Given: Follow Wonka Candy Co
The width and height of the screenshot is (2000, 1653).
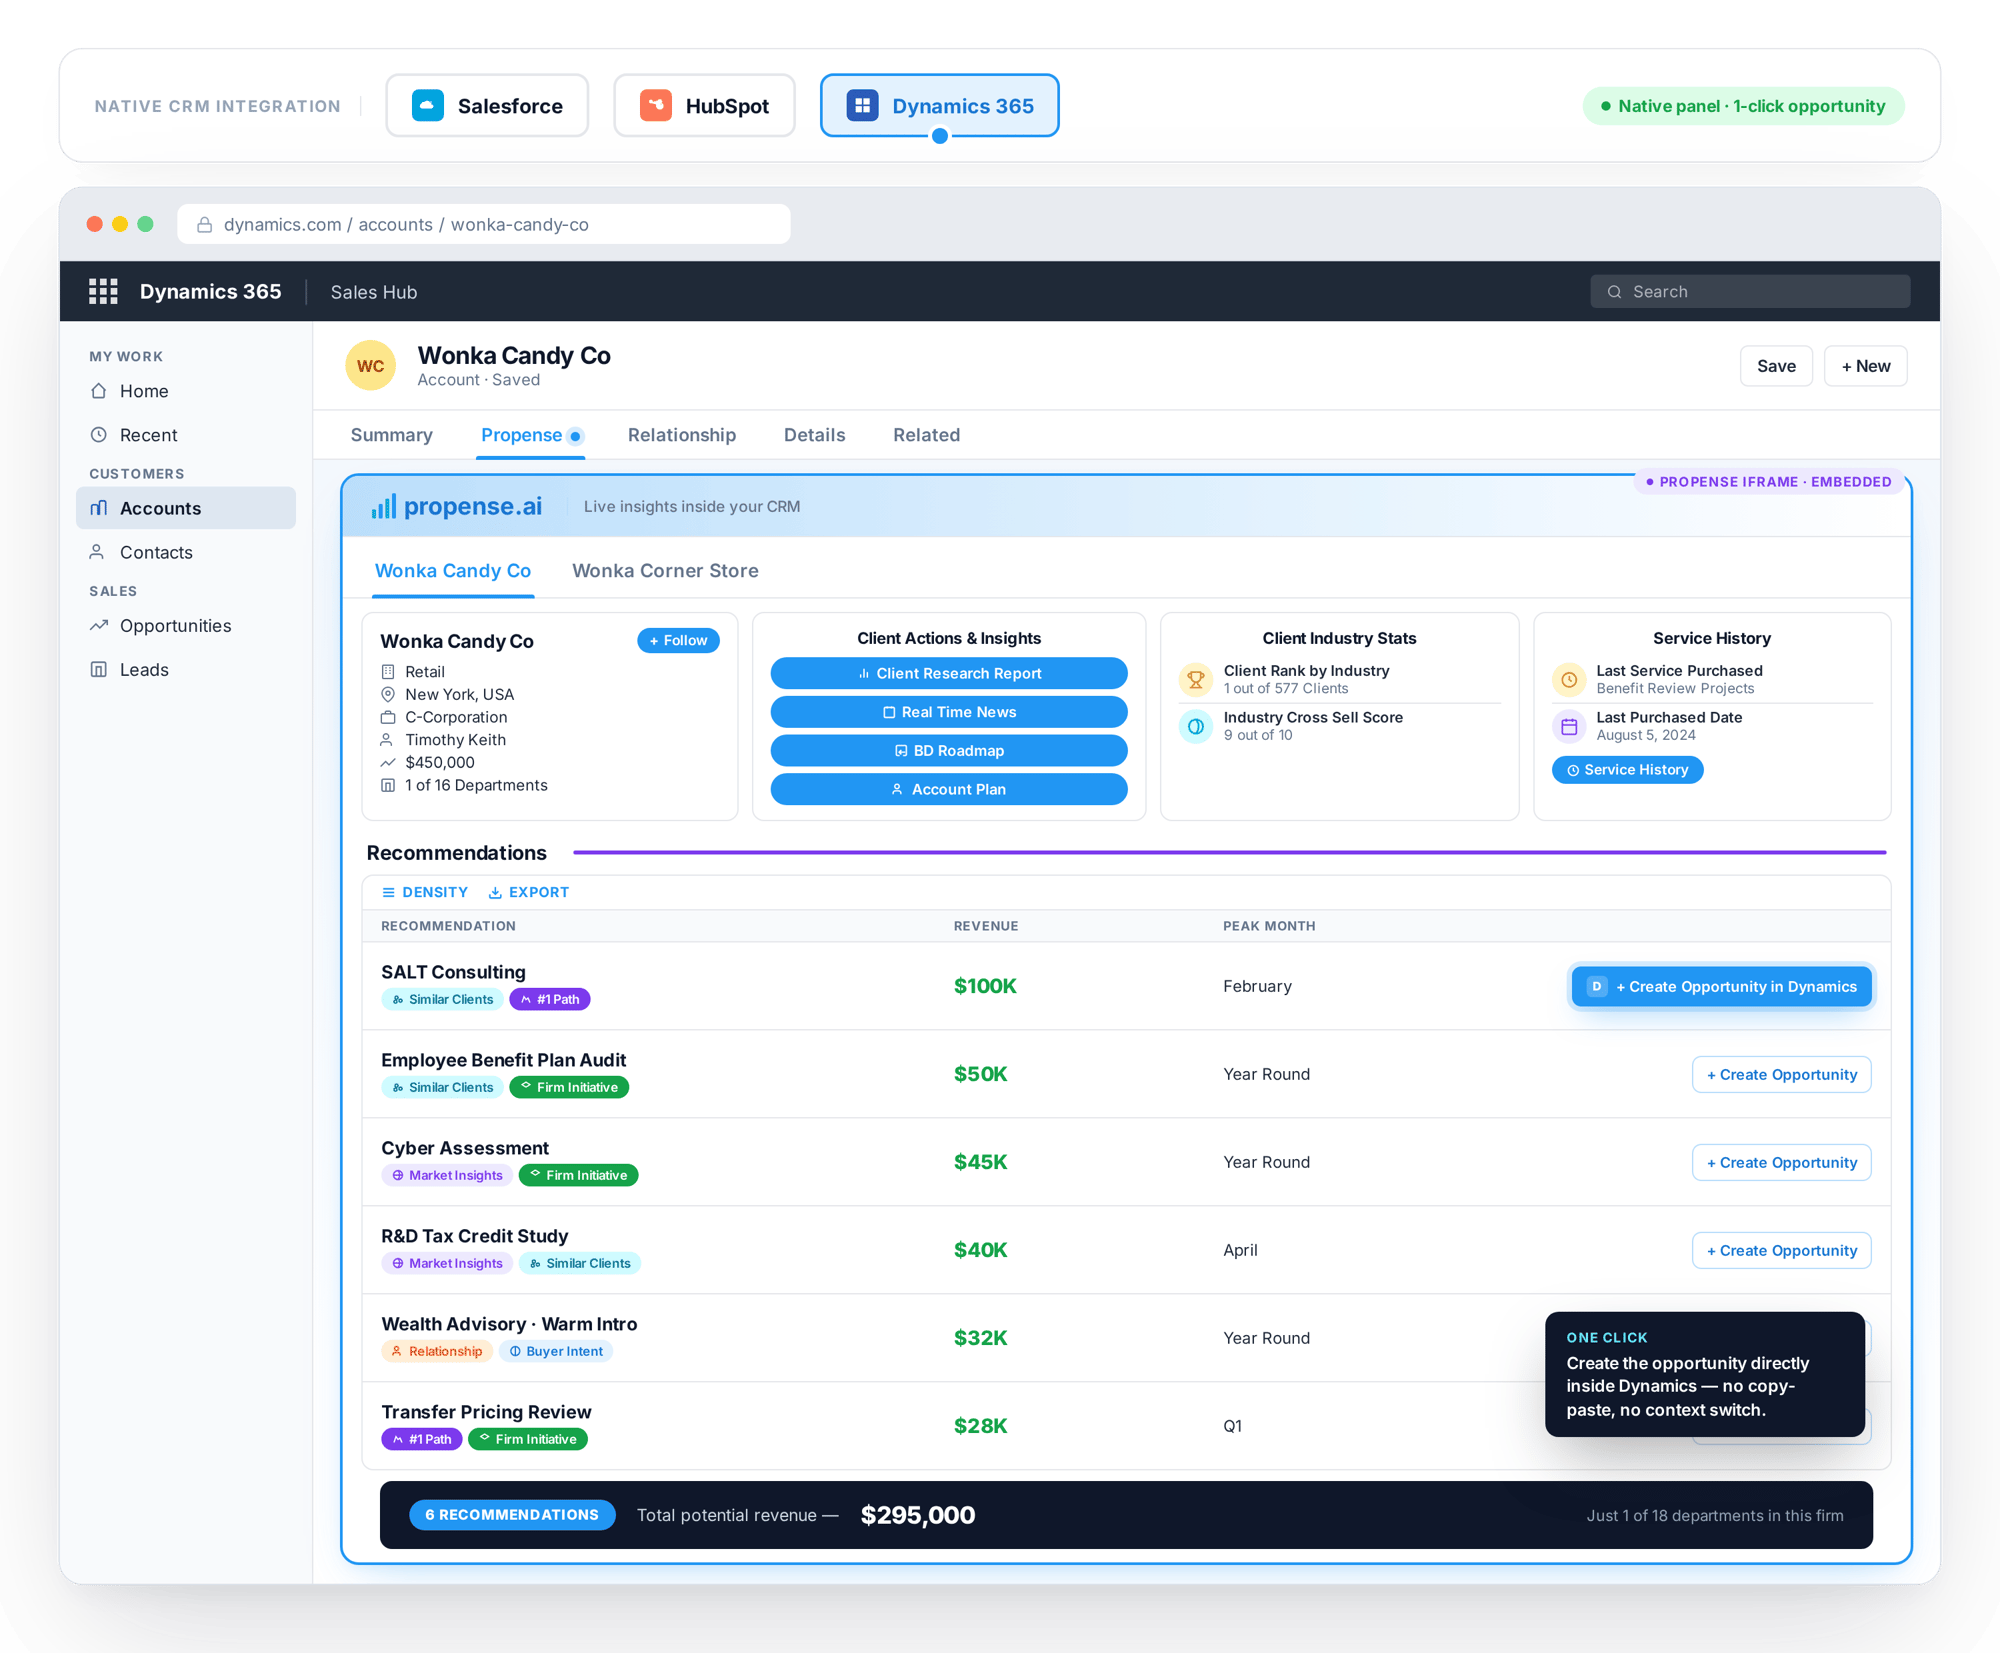Looking at the screenshot, I should [679, 640].
